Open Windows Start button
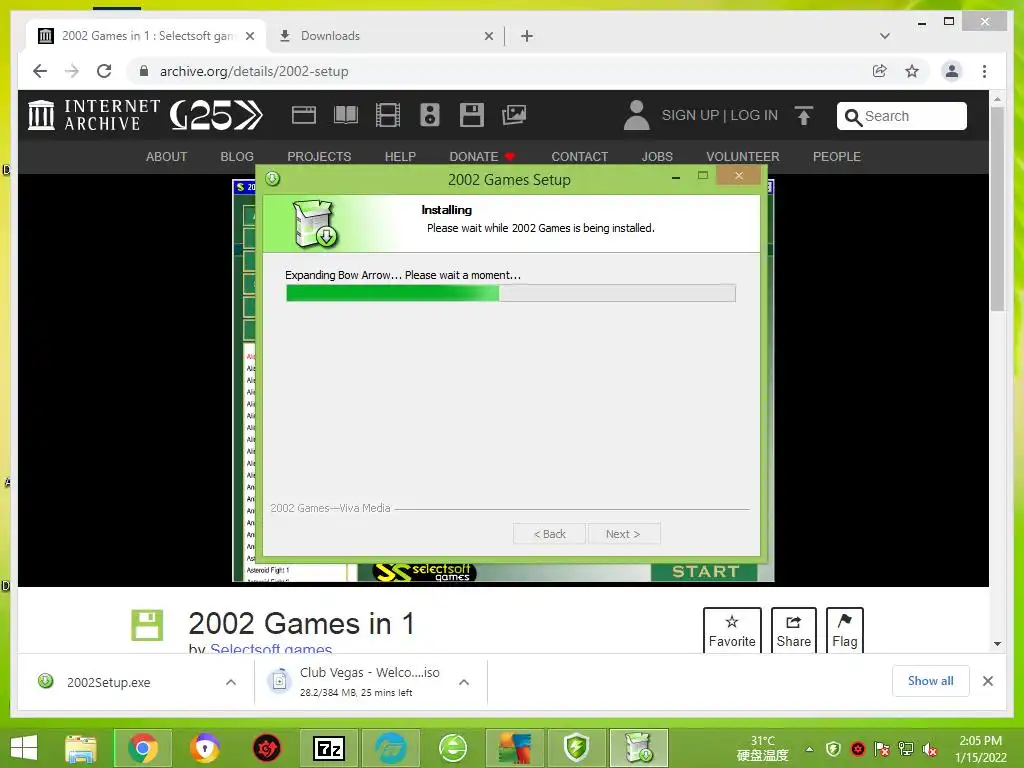Viewport: 1024px width, 768px height. [25, 748]
